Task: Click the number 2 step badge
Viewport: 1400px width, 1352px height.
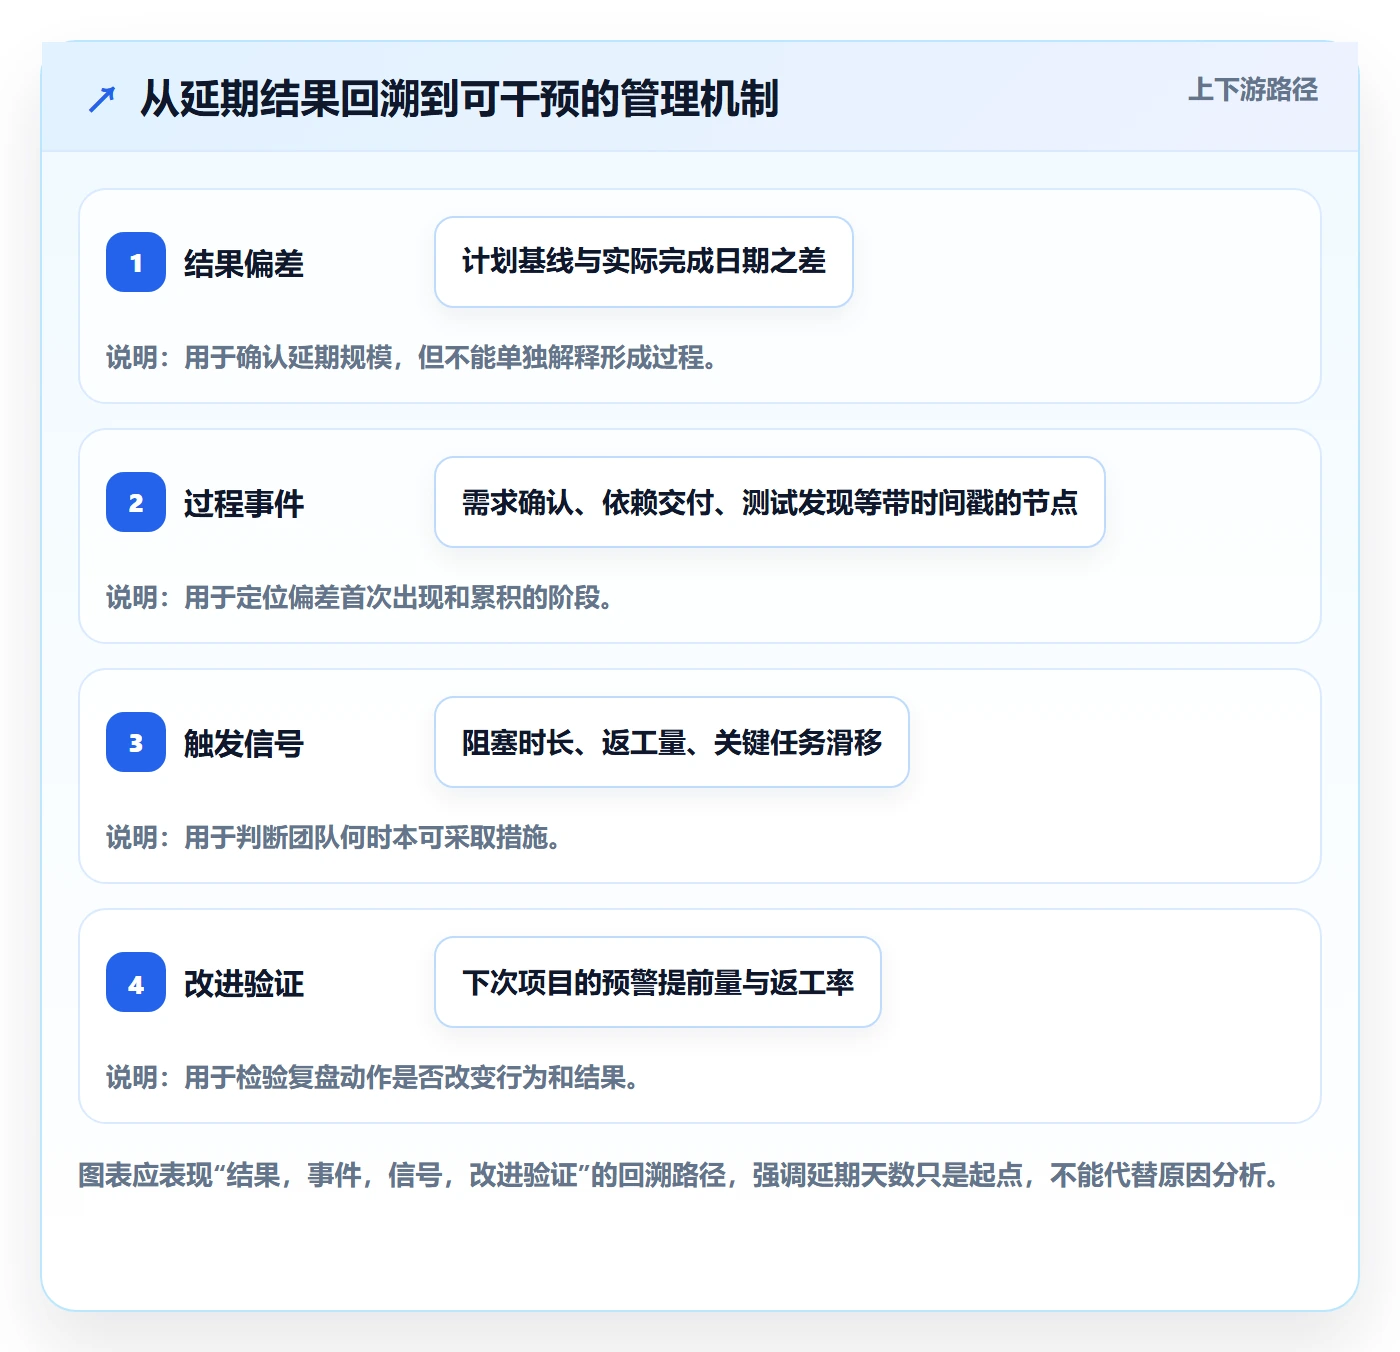Action: tap(136, 502)
